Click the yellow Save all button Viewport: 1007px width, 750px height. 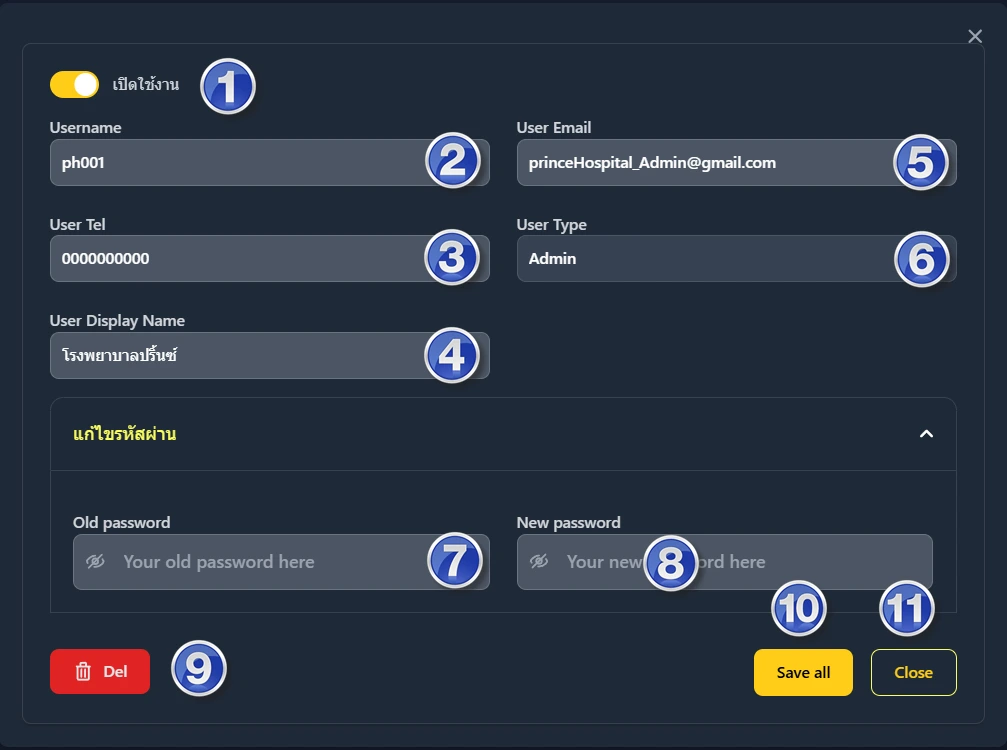pyautogui.click(x=803, y=672)
